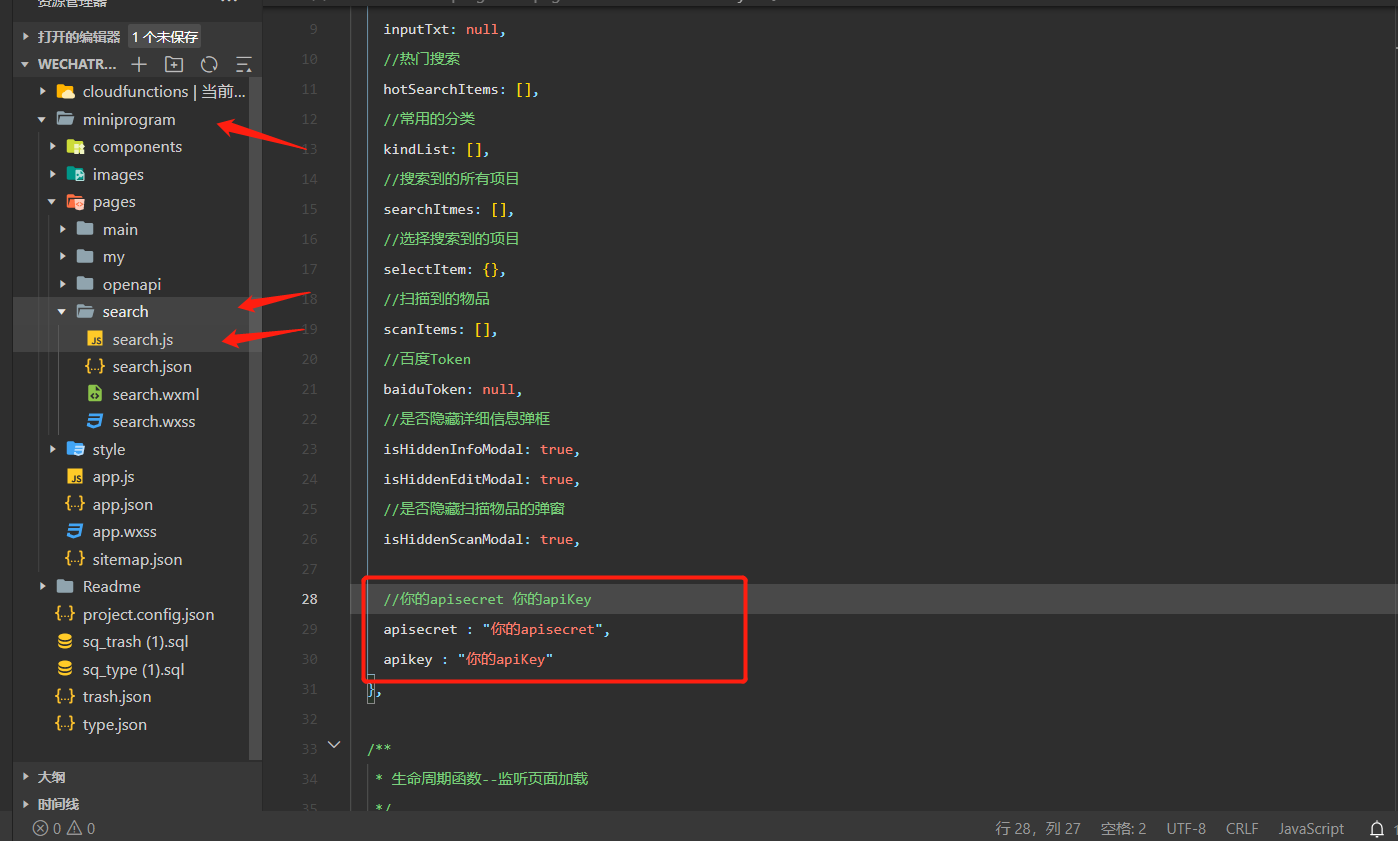Expand the 打开的编辑器 section

78,37
